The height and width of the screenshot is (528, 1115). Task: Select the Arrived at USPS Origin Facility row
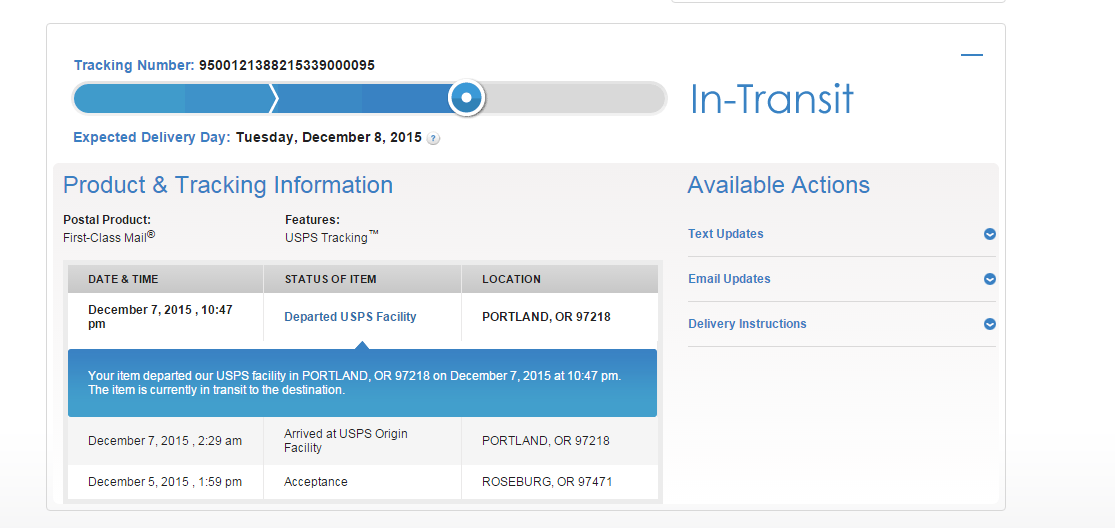345,441
